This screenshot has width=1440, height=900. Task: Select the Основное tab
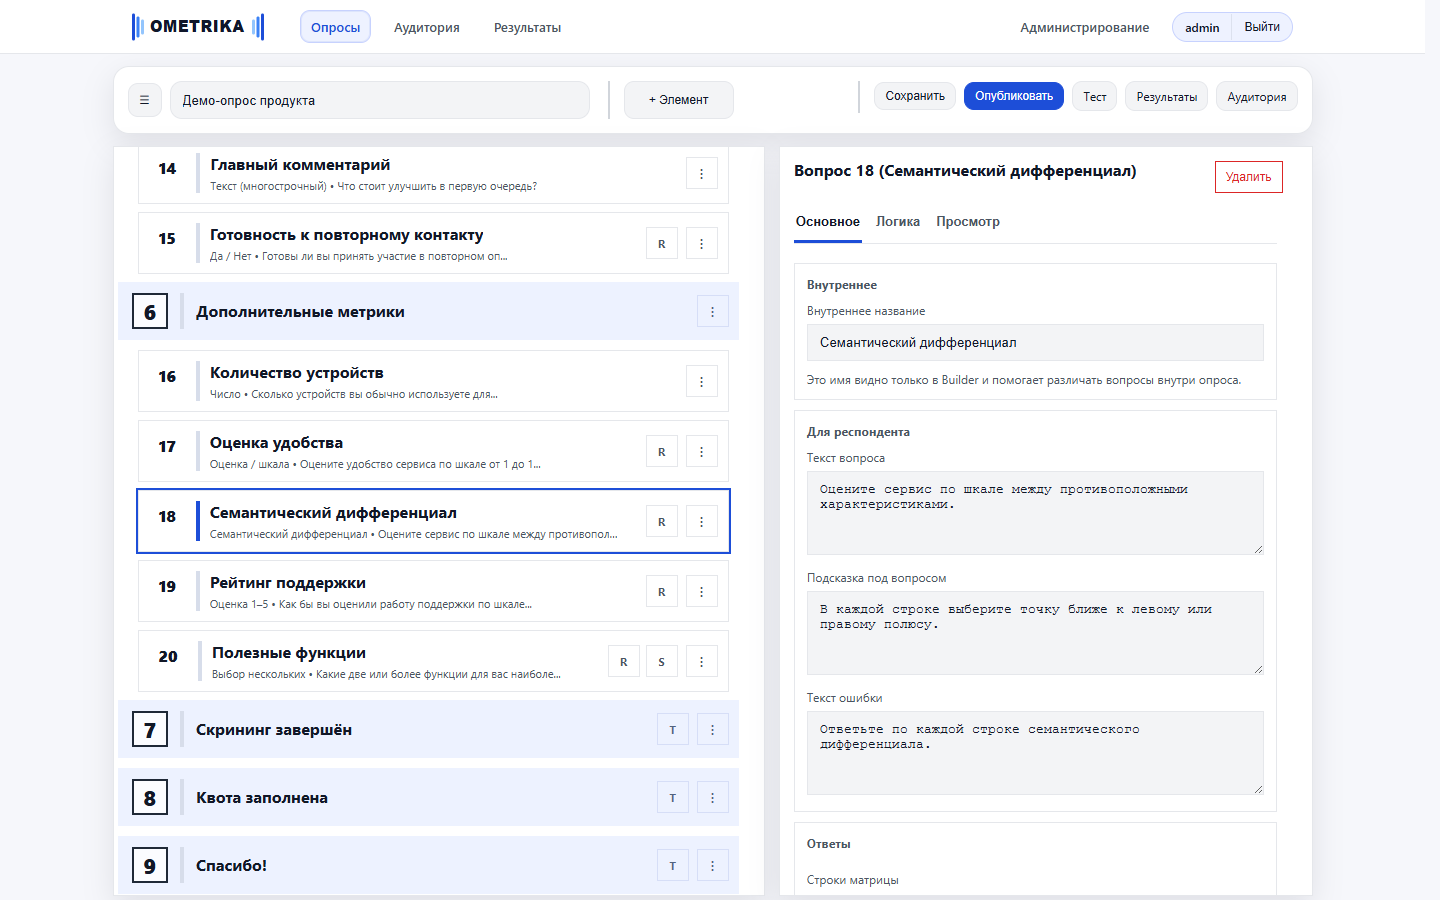[x=828, y=222]
